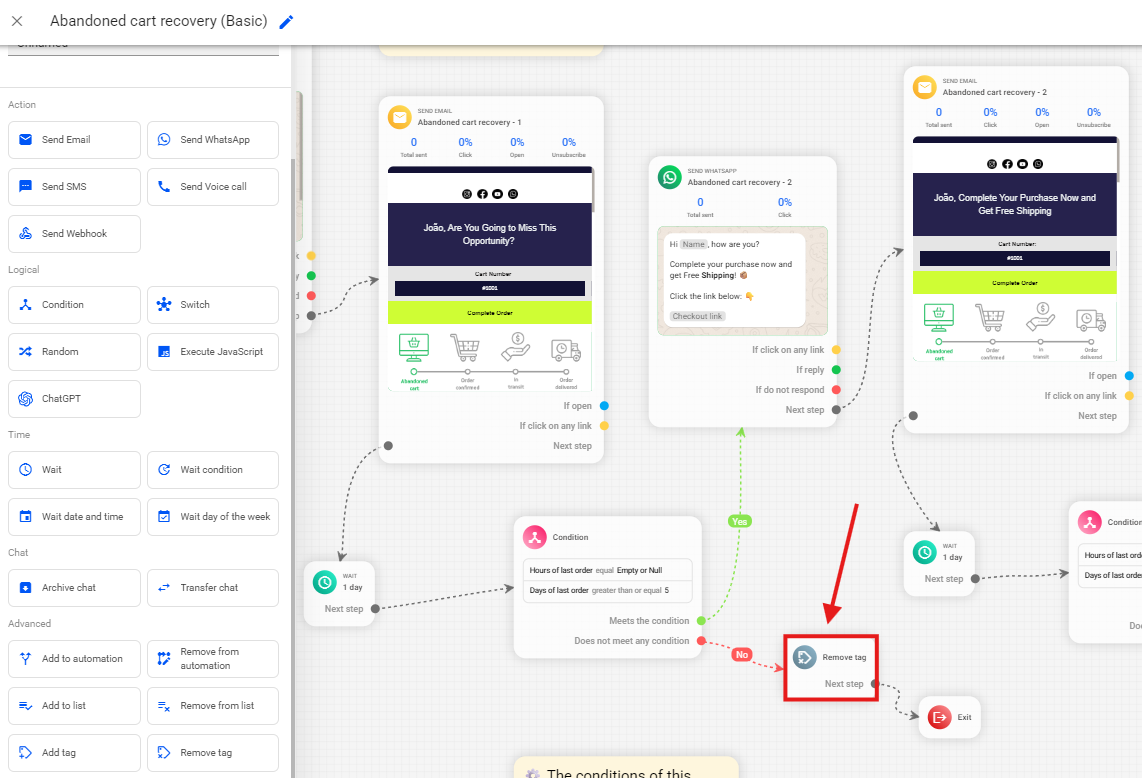
Task: Click the Complete Order button in email 1
Action: click(x=490, y=313)
